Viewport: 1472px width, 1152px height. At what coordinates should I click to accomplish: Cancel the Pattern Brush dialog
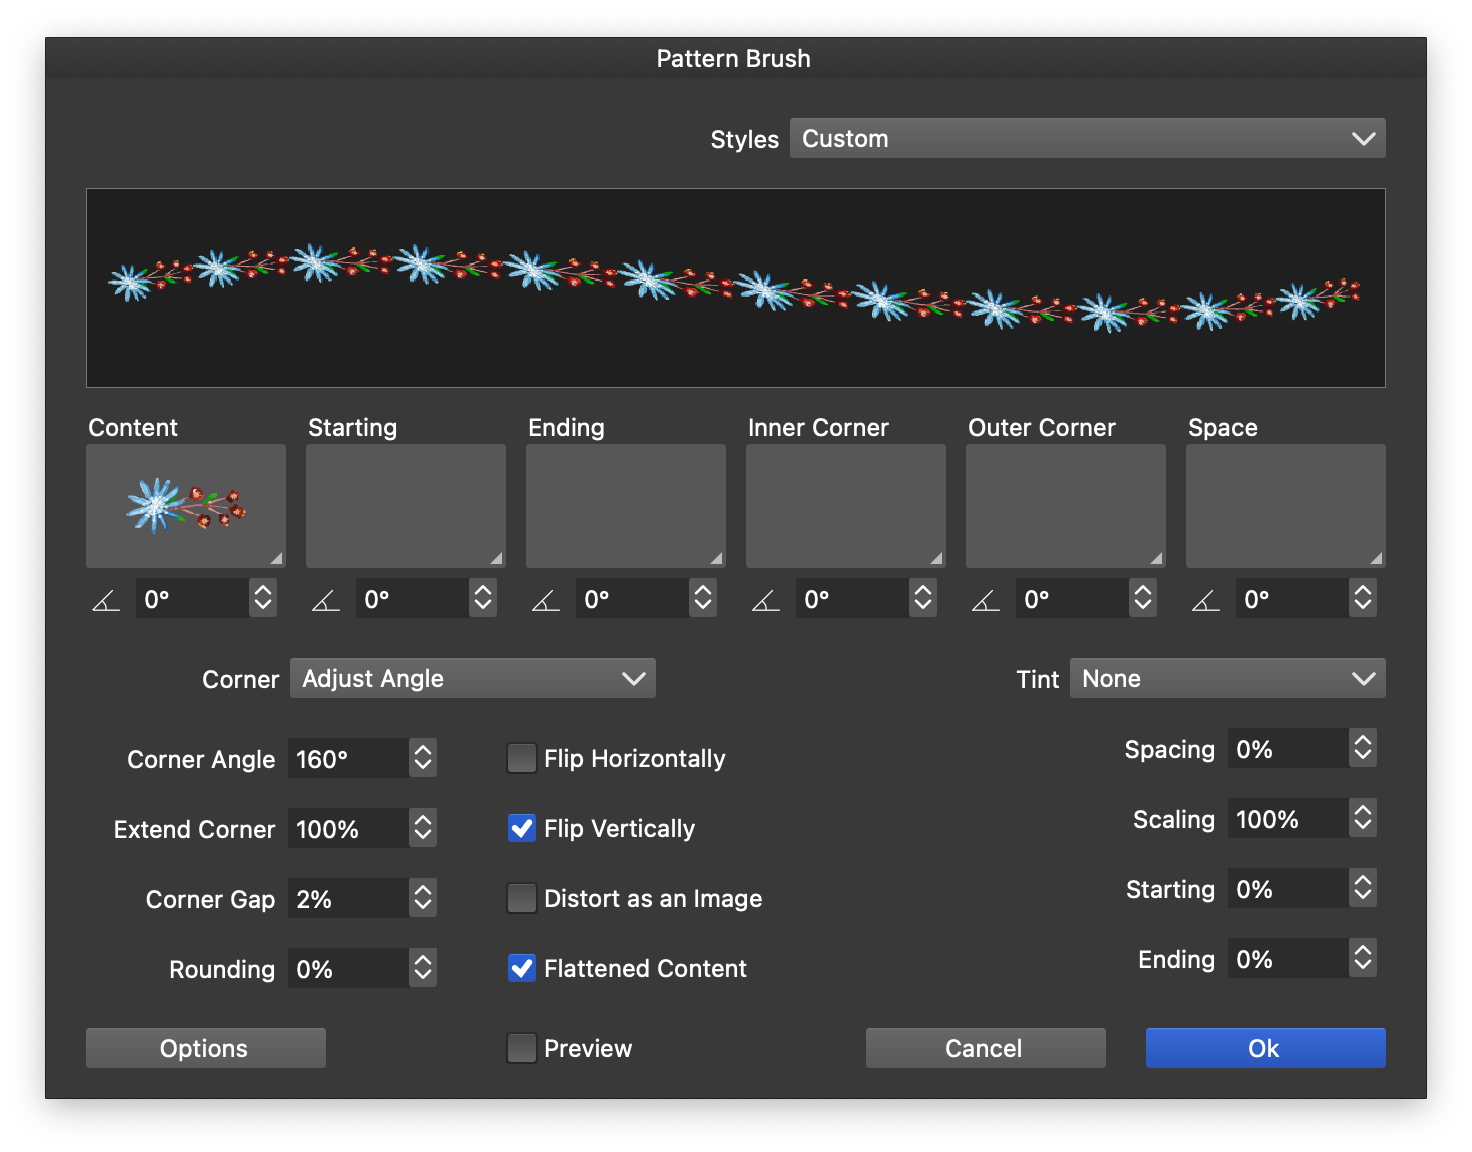coord(985,1048)
